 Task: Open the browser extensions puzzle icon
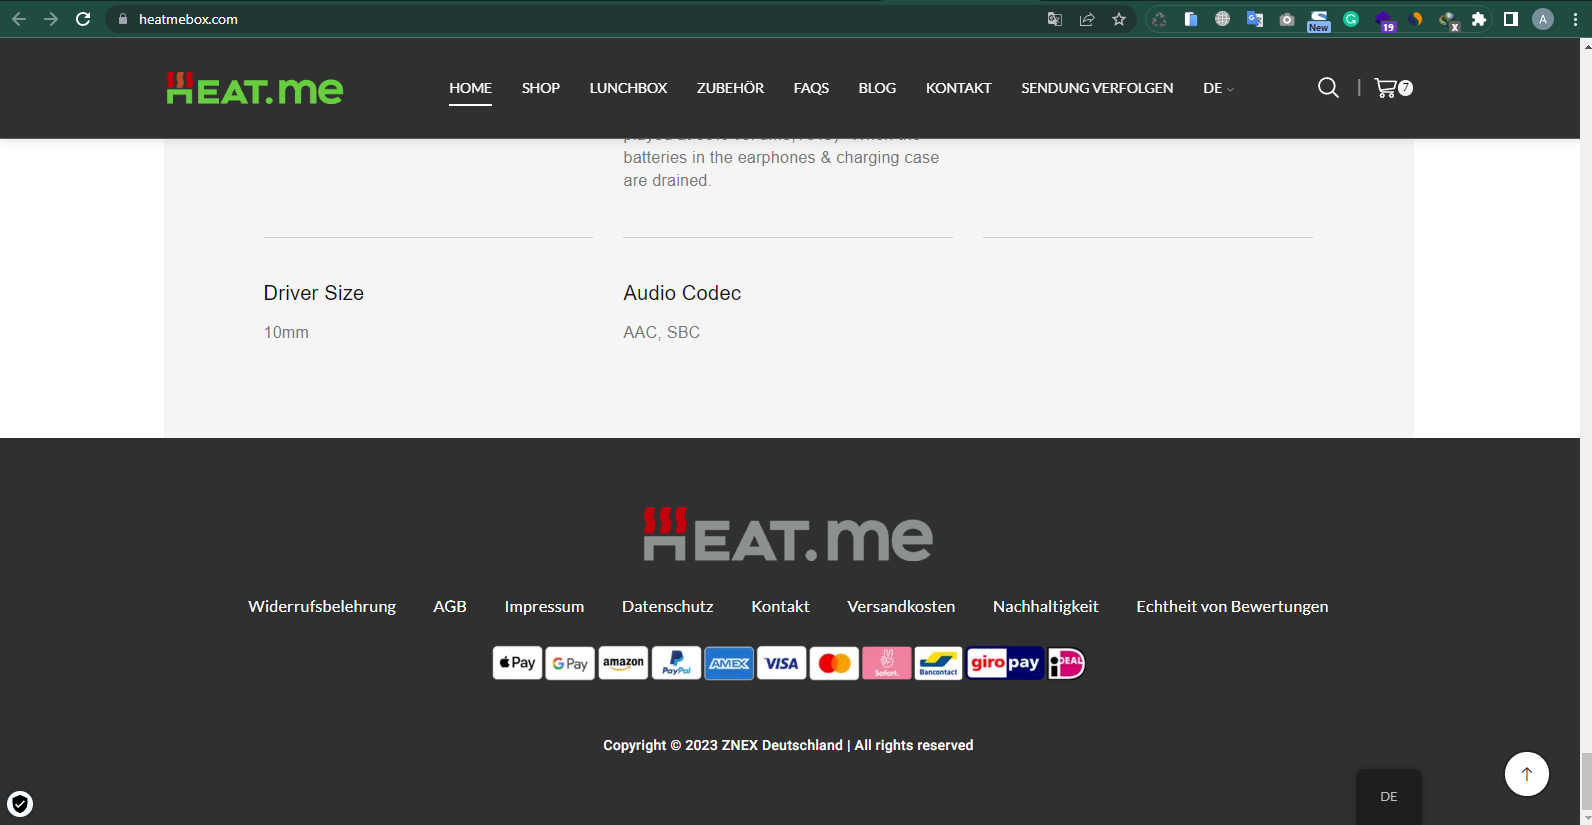(x=1479, y=19)
